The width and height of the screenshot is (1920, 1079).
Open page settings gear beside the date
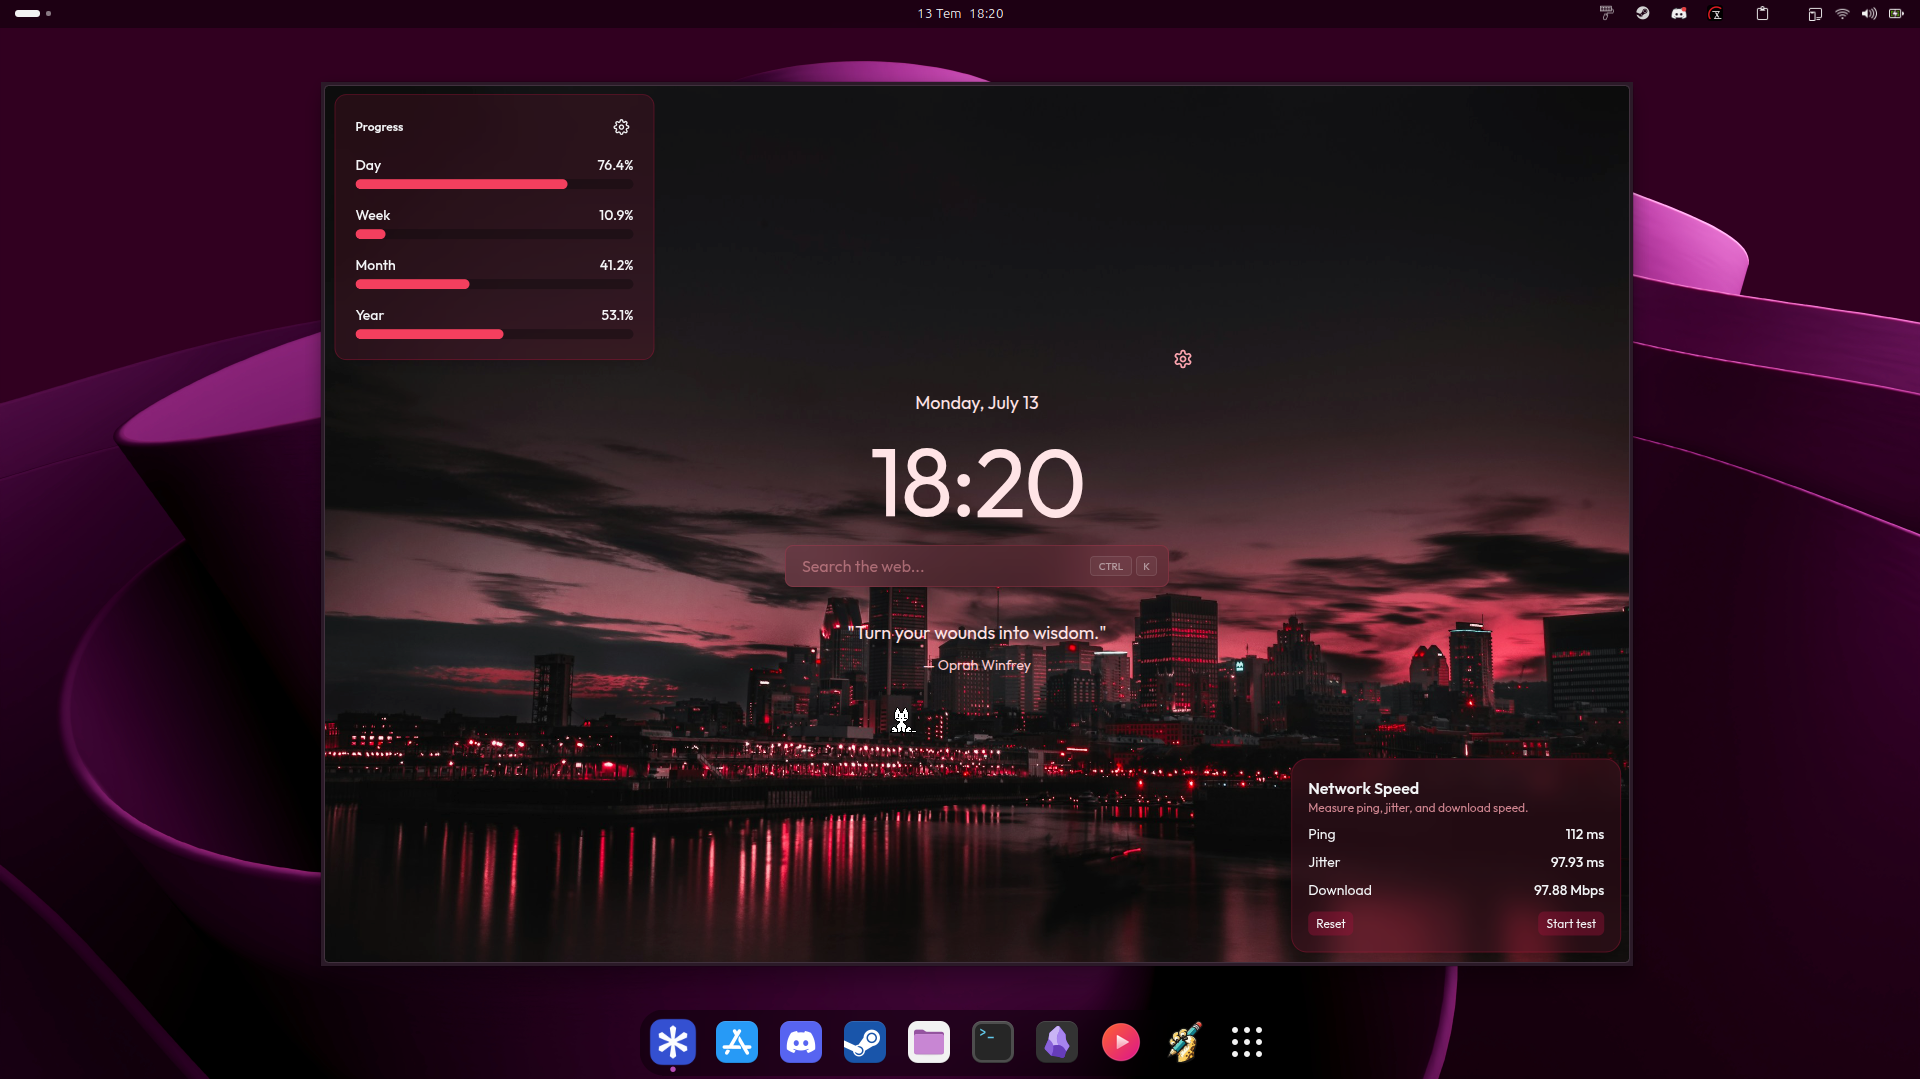point(1183,359)
